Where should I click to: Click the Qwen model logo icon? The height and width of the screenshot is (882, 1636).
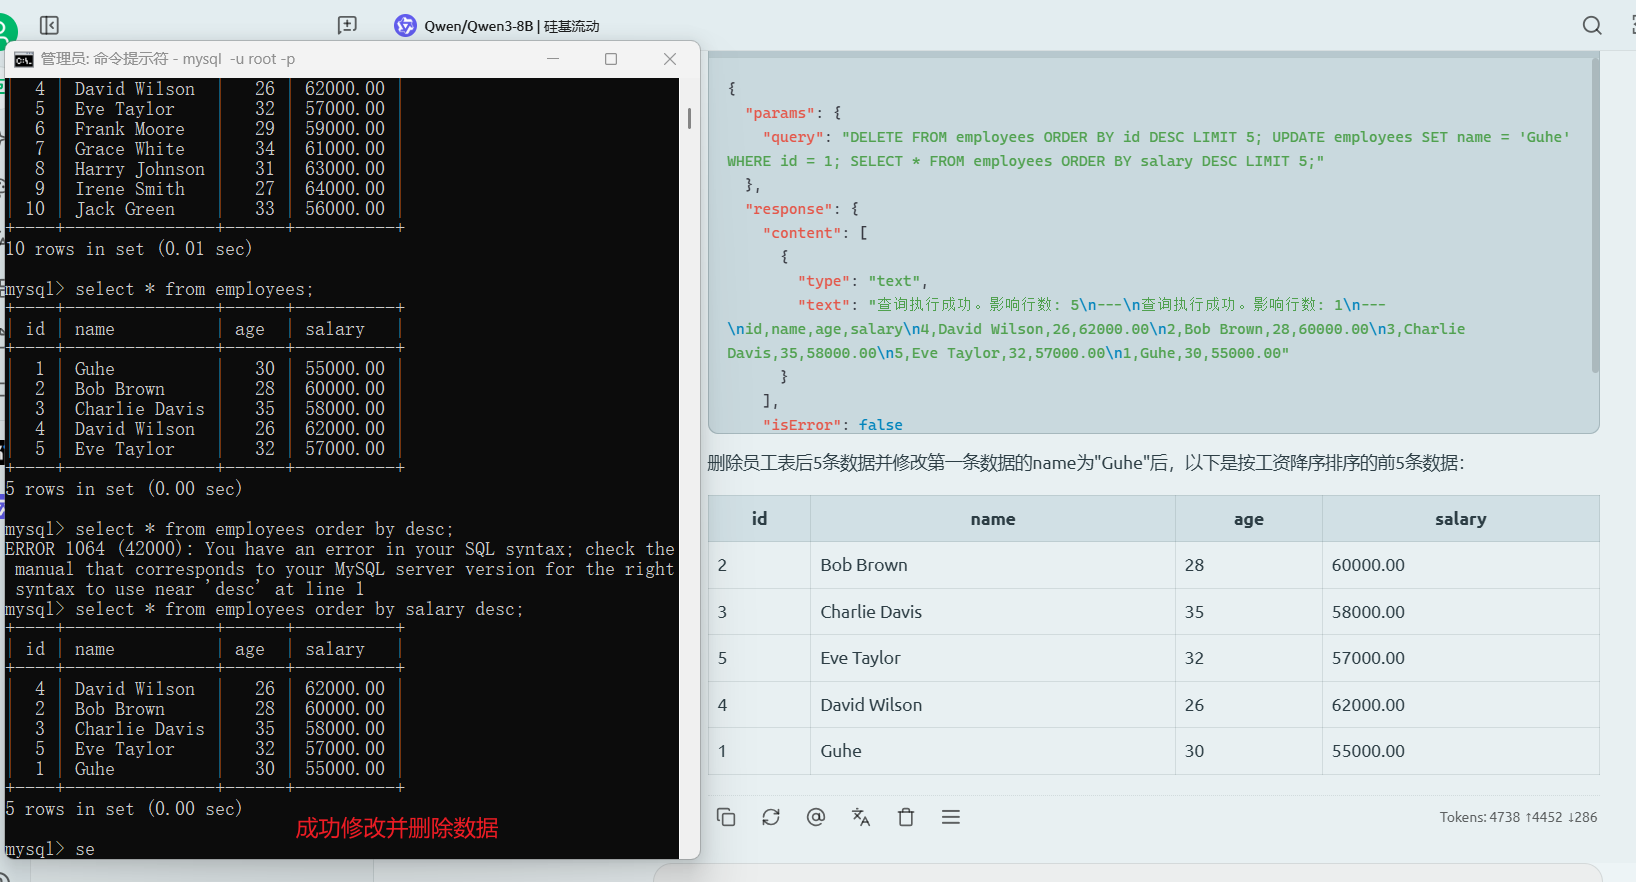(405, 26)
